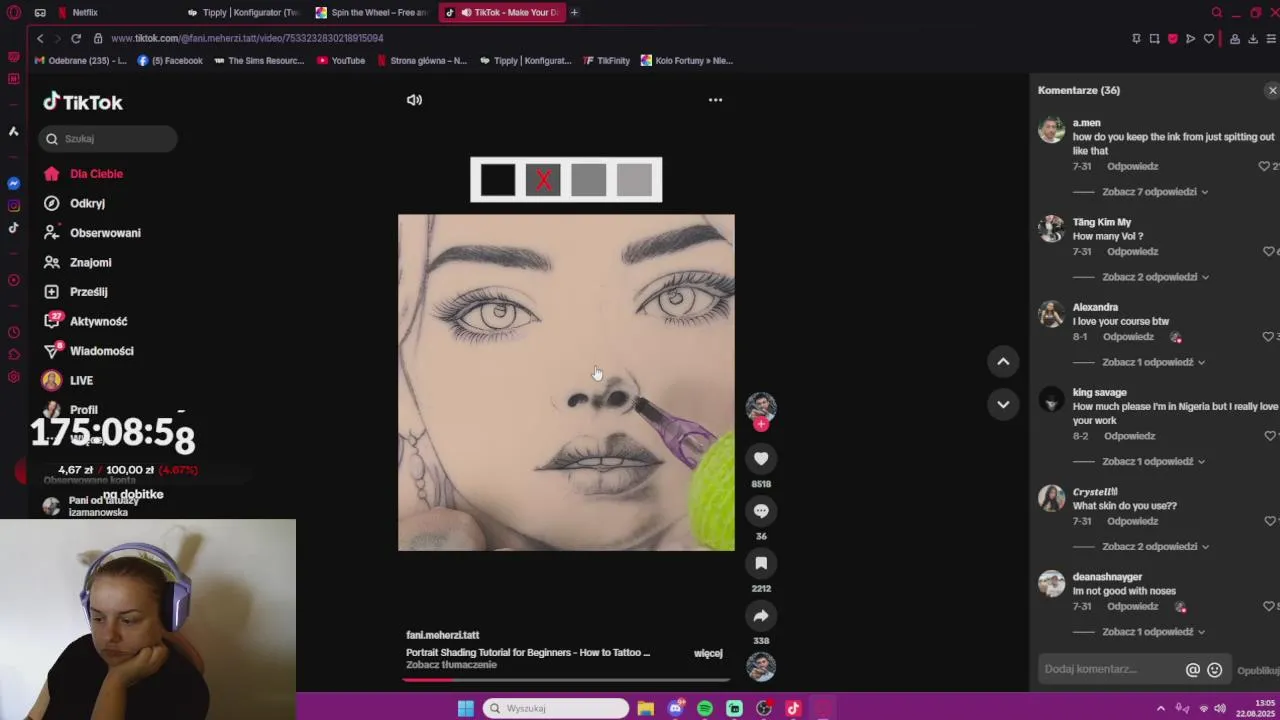Reply to a.men comment via Odpowiedz
Screen dimensions: 1280x720
pos(1132,166)
